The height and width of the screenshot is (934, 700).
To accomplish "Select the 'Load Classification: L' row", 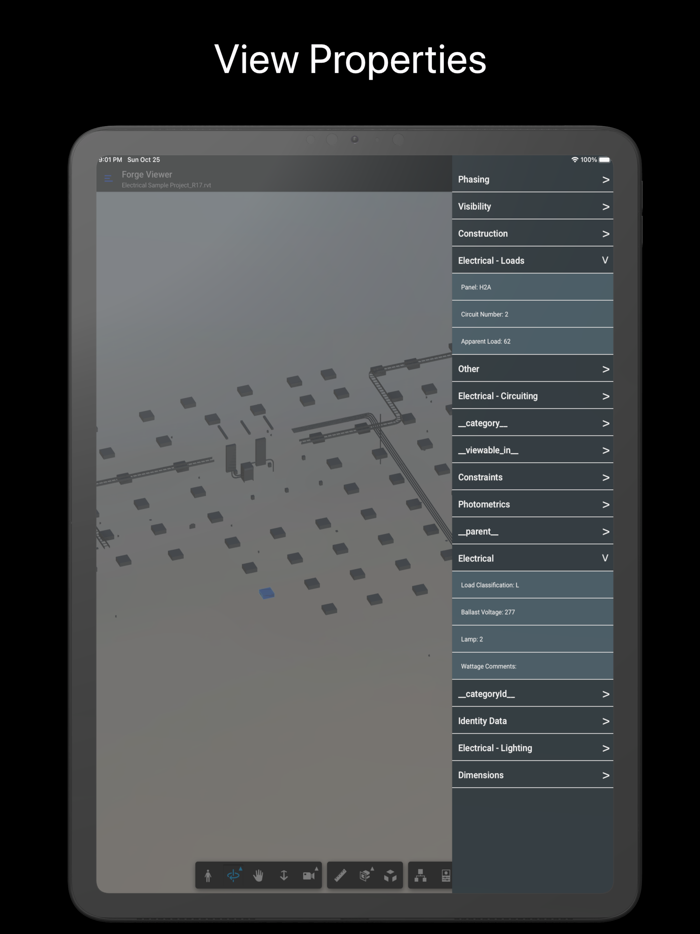I will coord(533,585).
